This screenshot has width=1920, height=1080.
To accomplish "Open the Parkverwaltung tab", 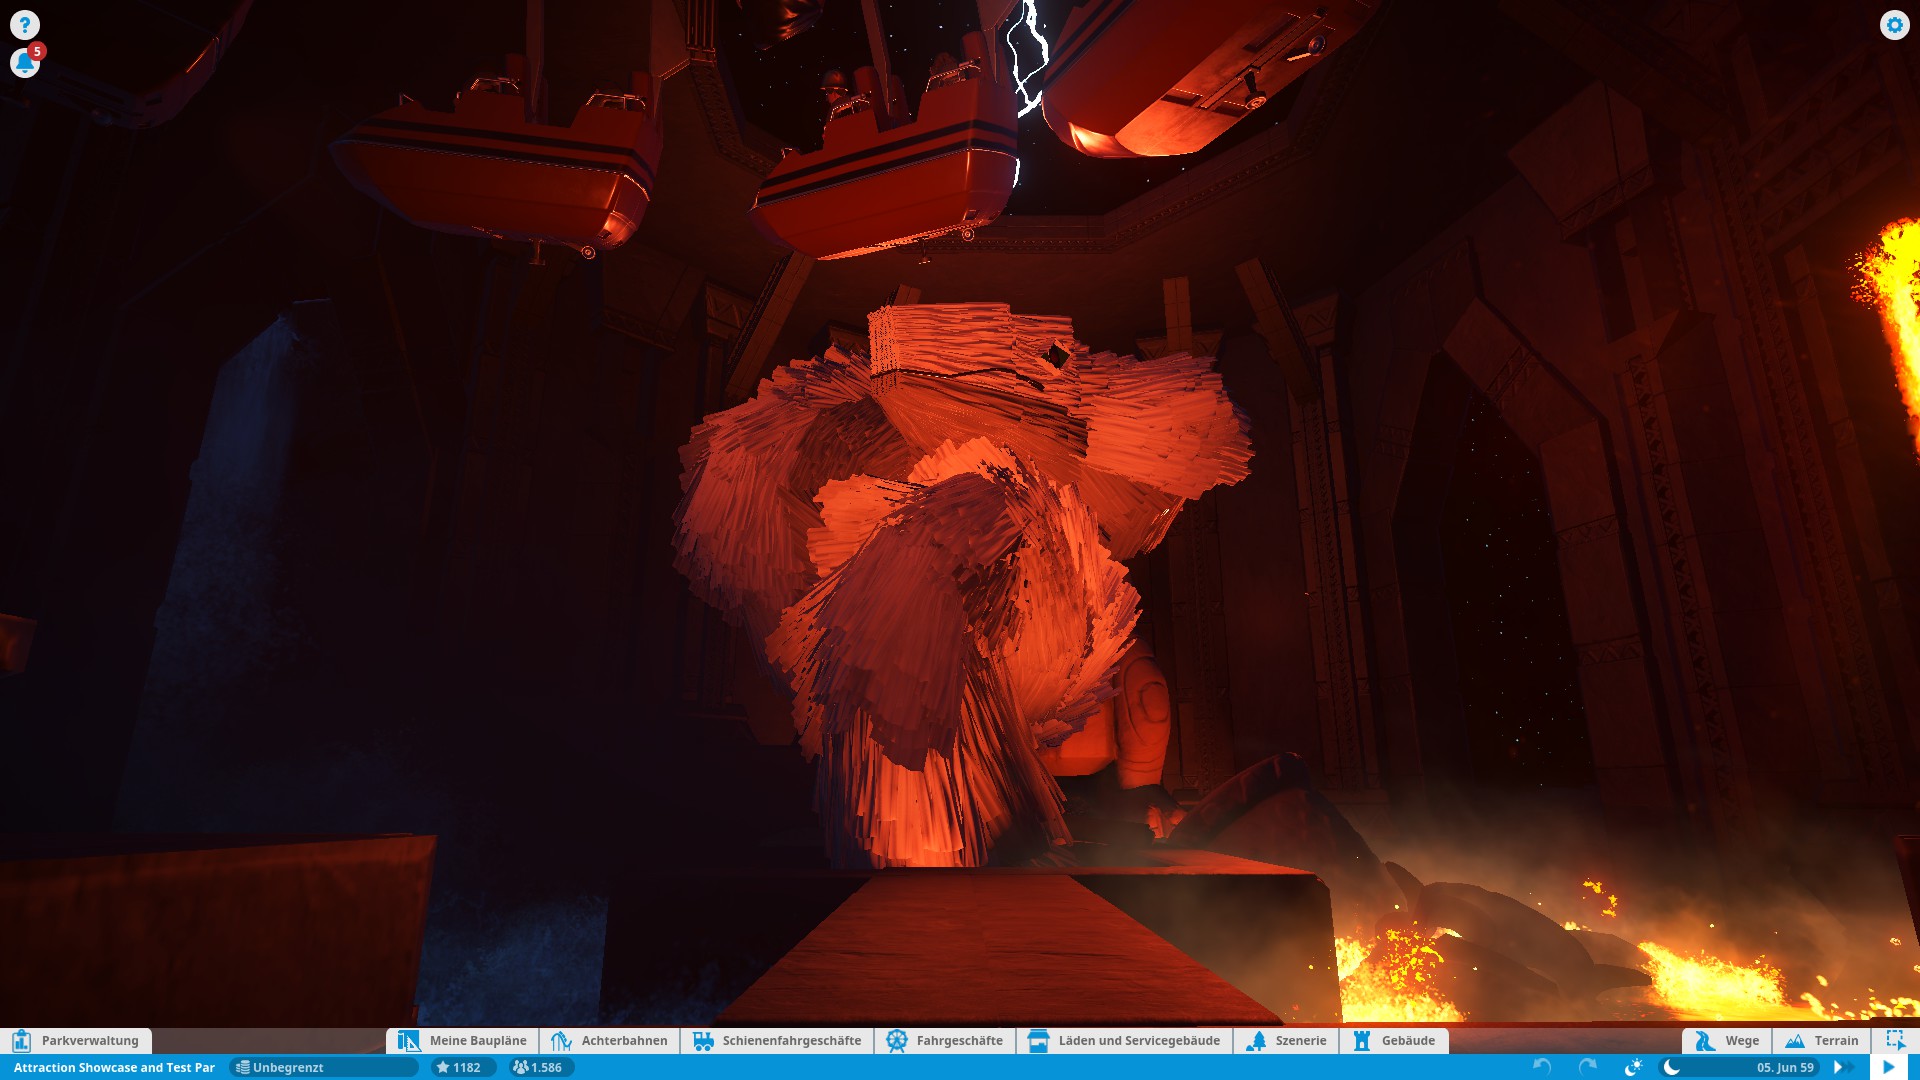I will click(x=76, y=1041).
